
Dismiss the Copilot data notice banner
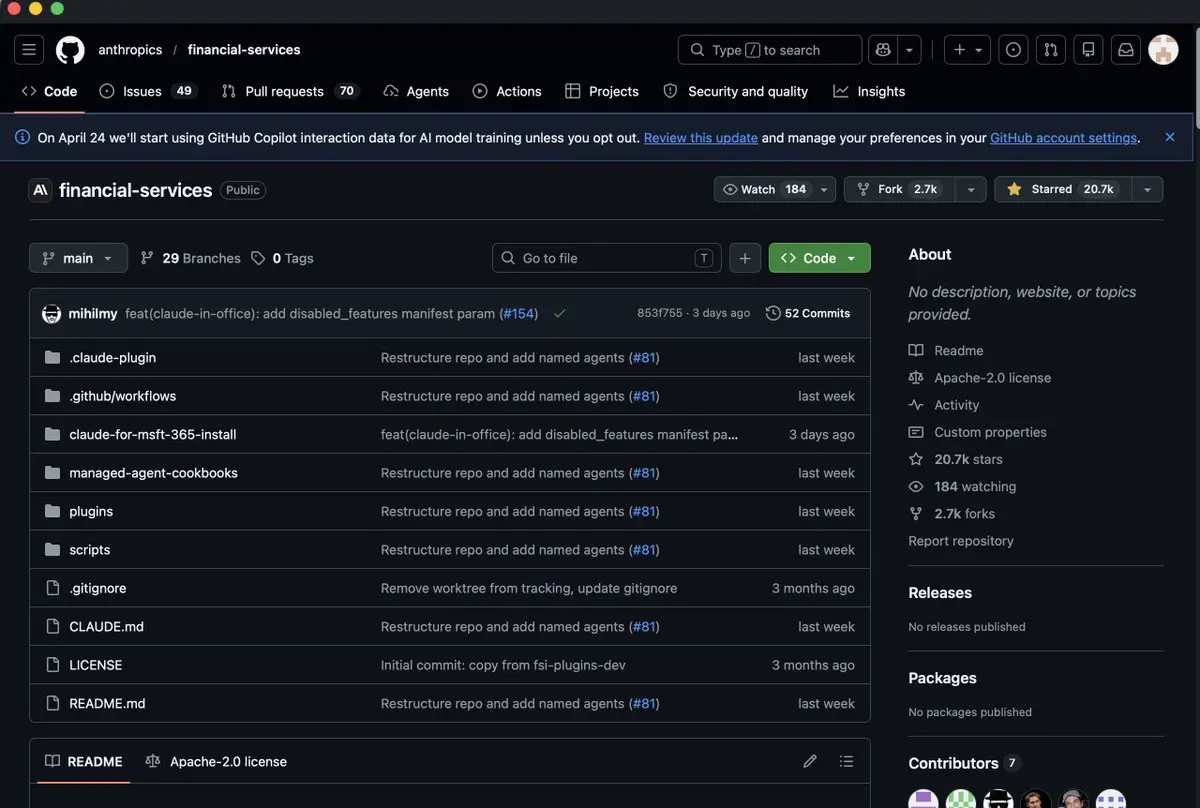[1170, 137]
